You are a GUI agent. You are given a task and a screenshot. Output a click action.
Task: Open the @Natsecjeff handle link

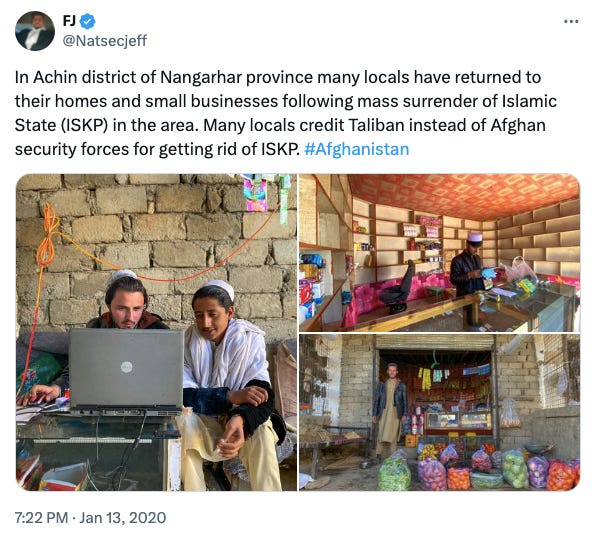coord(105,40)
